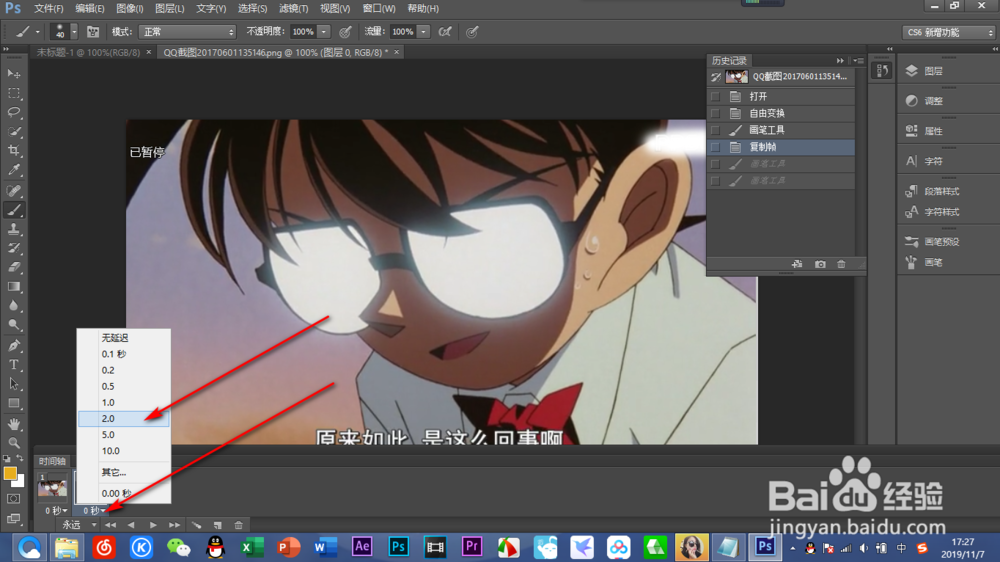Select the History Brush tool

[14, 248]
